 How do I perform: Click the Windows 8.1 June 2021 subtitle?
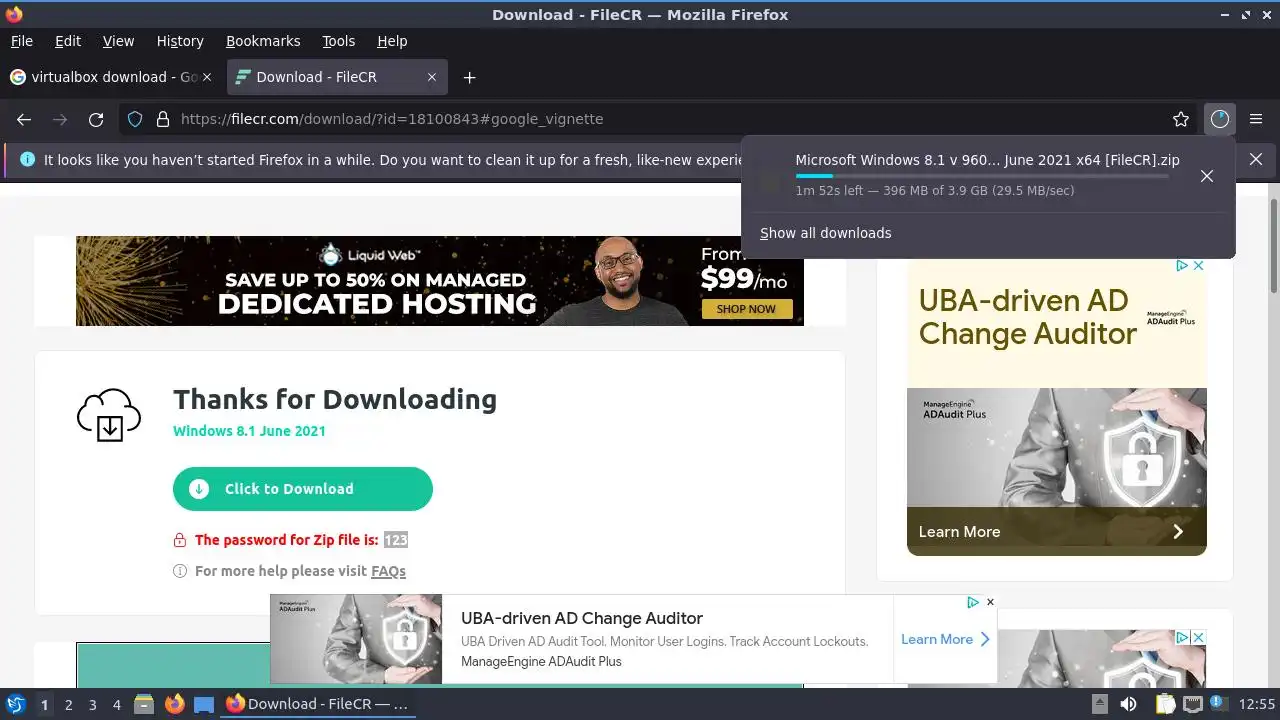pos(249,431)
